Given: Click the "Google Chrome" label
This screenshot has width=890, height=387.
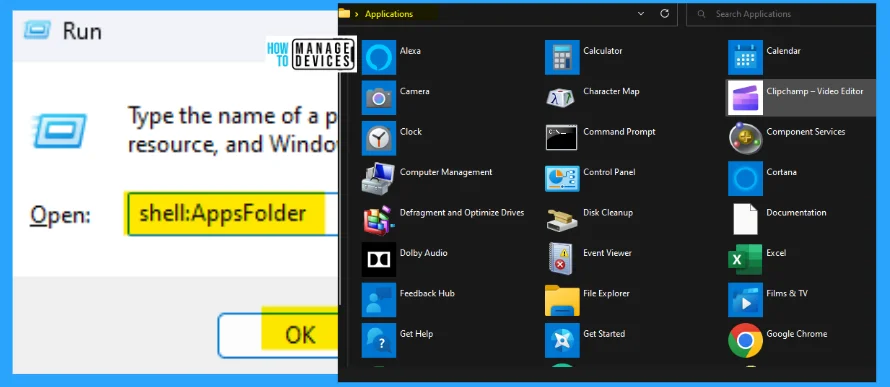Looking at the screenshot, I should [x=796, y=334].
